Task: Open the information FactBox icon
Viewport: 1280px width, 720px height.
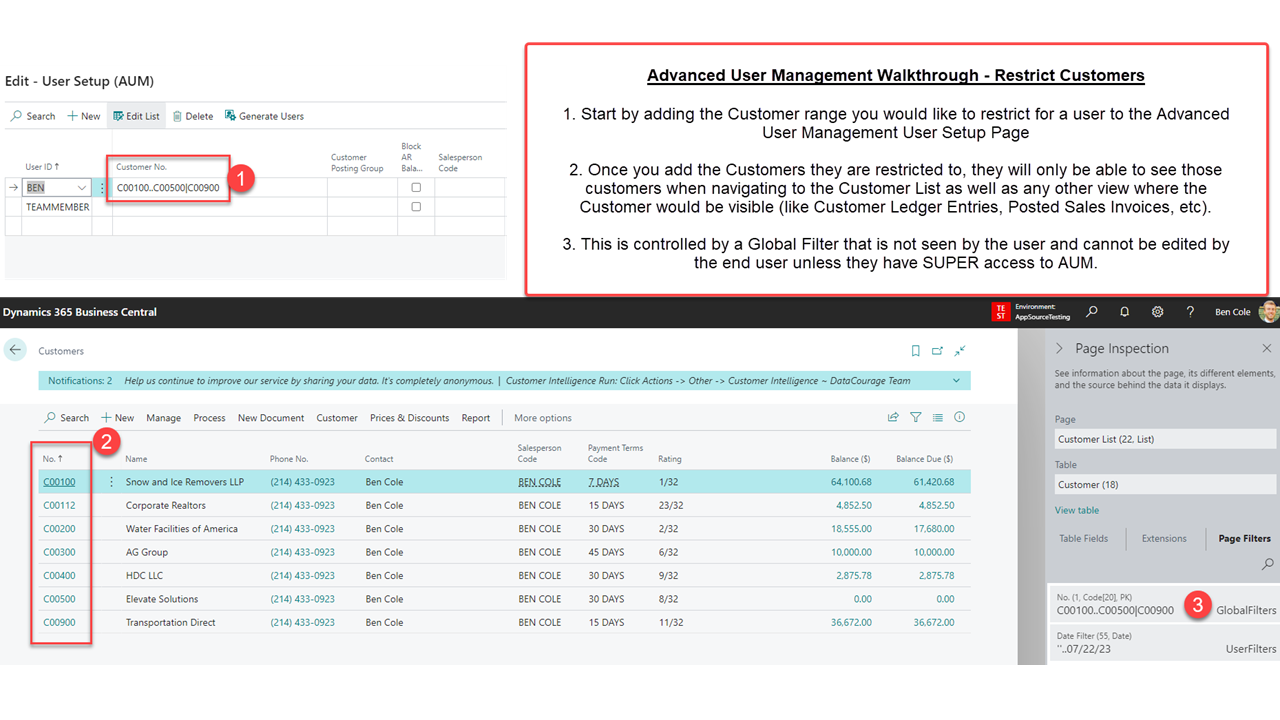Action: coord(960,418)
